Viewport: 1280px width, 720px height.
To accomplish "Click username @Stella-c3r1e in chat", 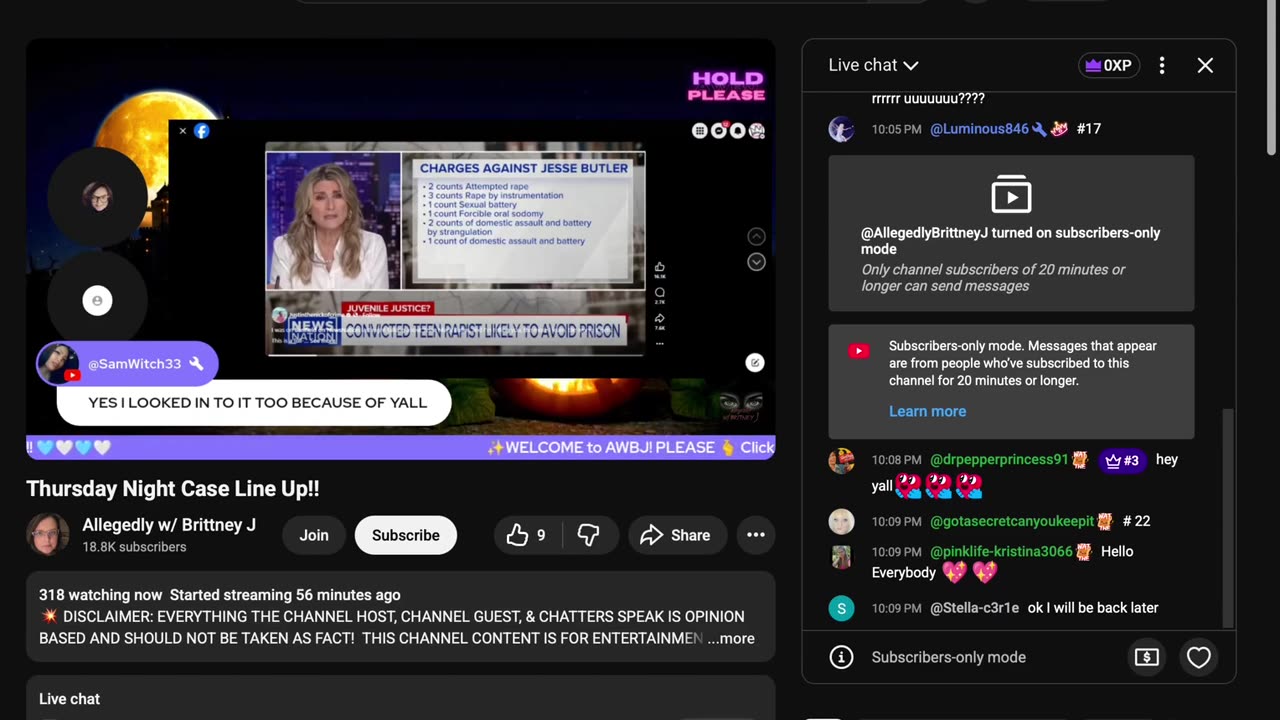I will 975,608.
